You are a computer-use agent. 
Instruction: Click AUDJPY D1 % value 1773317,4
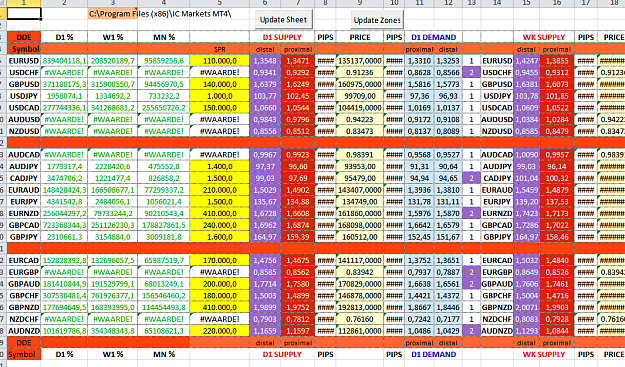(64, 167)
